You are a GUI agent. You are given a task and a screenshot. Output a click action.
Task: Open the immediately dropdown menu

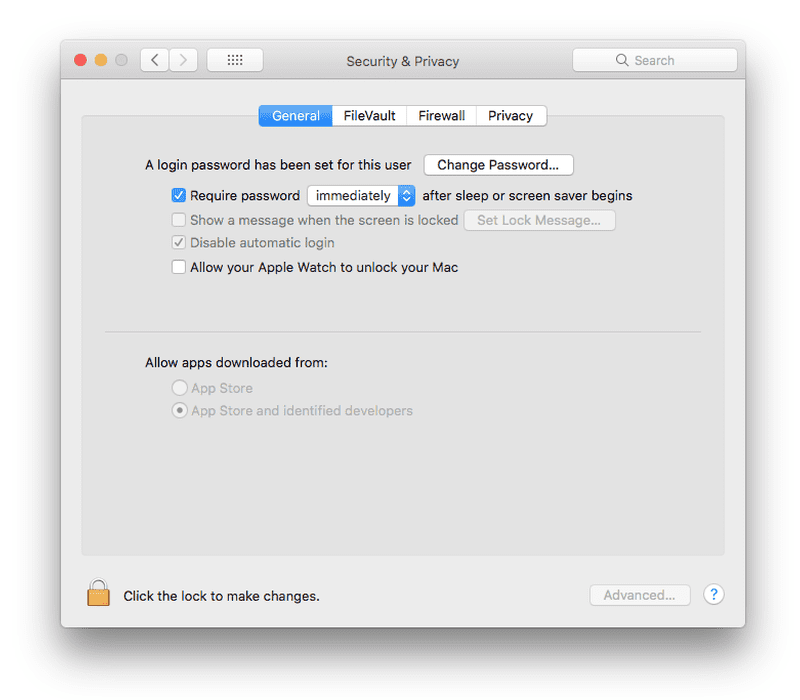[361, 195]
